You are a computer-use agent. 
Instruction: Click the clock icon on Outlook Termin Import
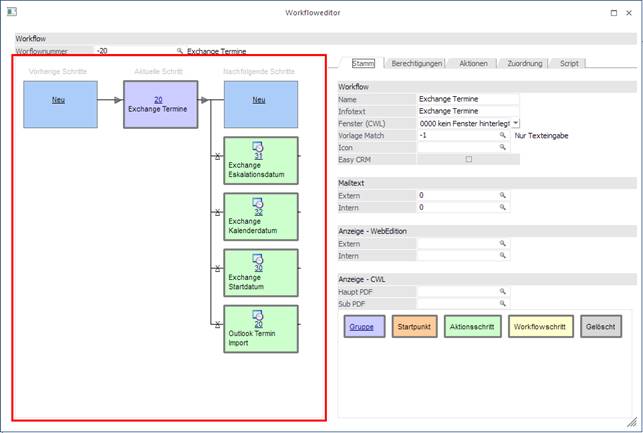pyautogui.click(x=258, y=313)
